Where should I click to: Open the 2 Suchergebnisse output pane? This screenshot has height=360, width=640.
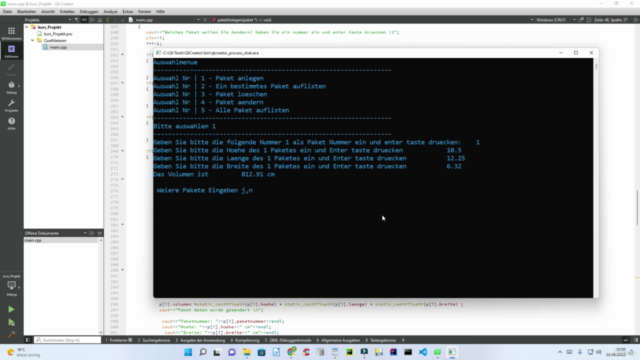(153, 340)
